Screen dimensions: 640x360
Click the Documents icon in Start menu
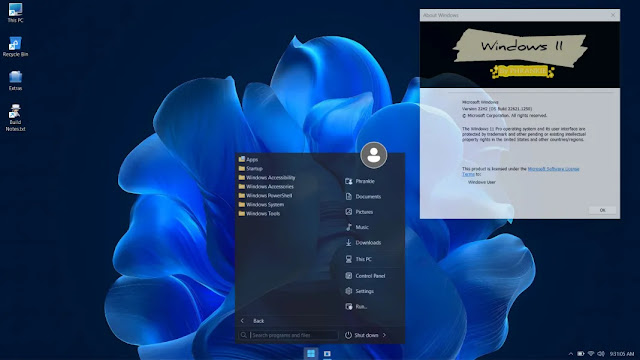click(349, 196)
